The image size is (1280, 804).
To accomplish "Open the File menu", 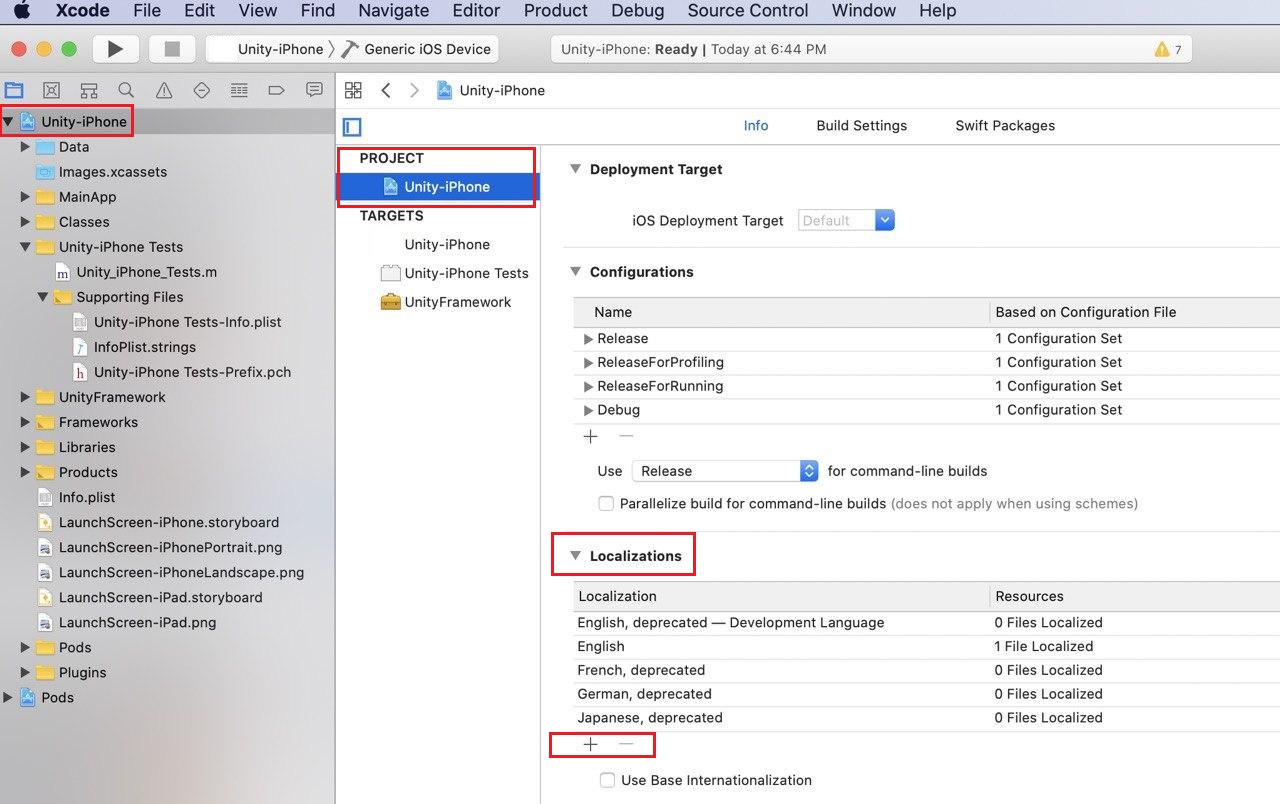I will (147, 11).
